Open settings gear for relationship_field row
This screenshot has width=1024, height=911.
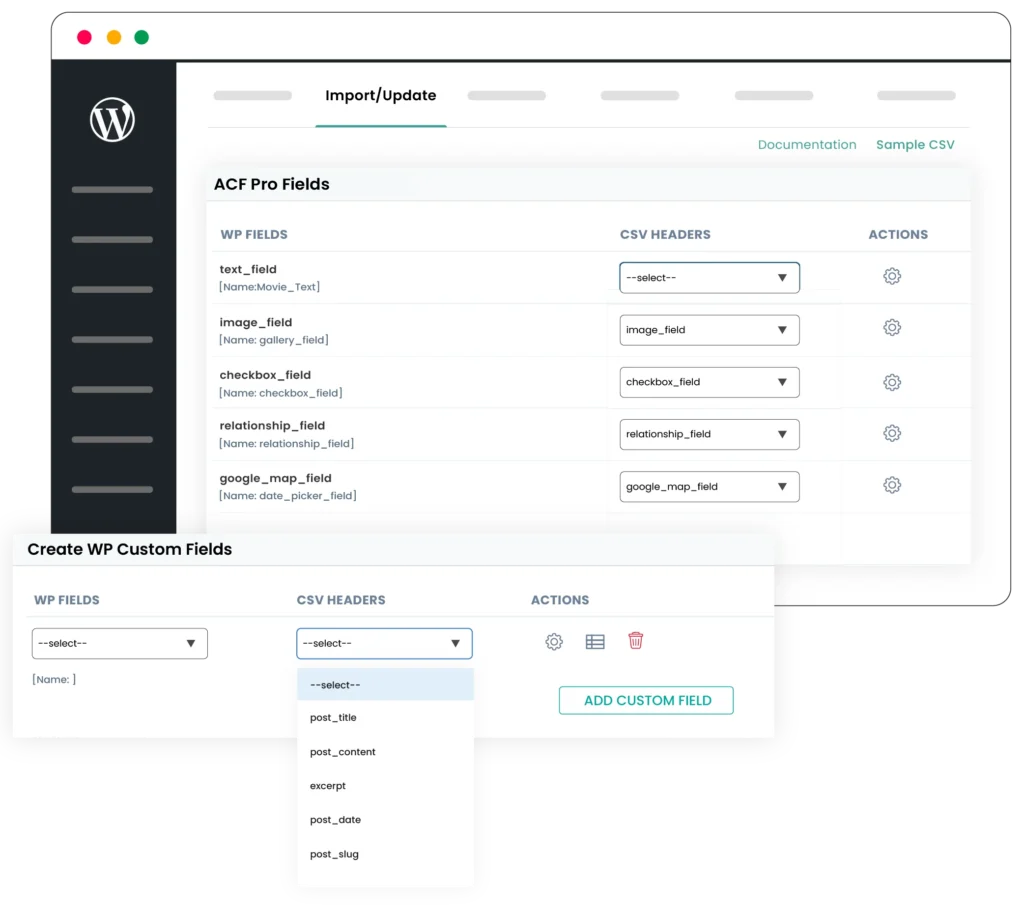click(x=891, y=434)
